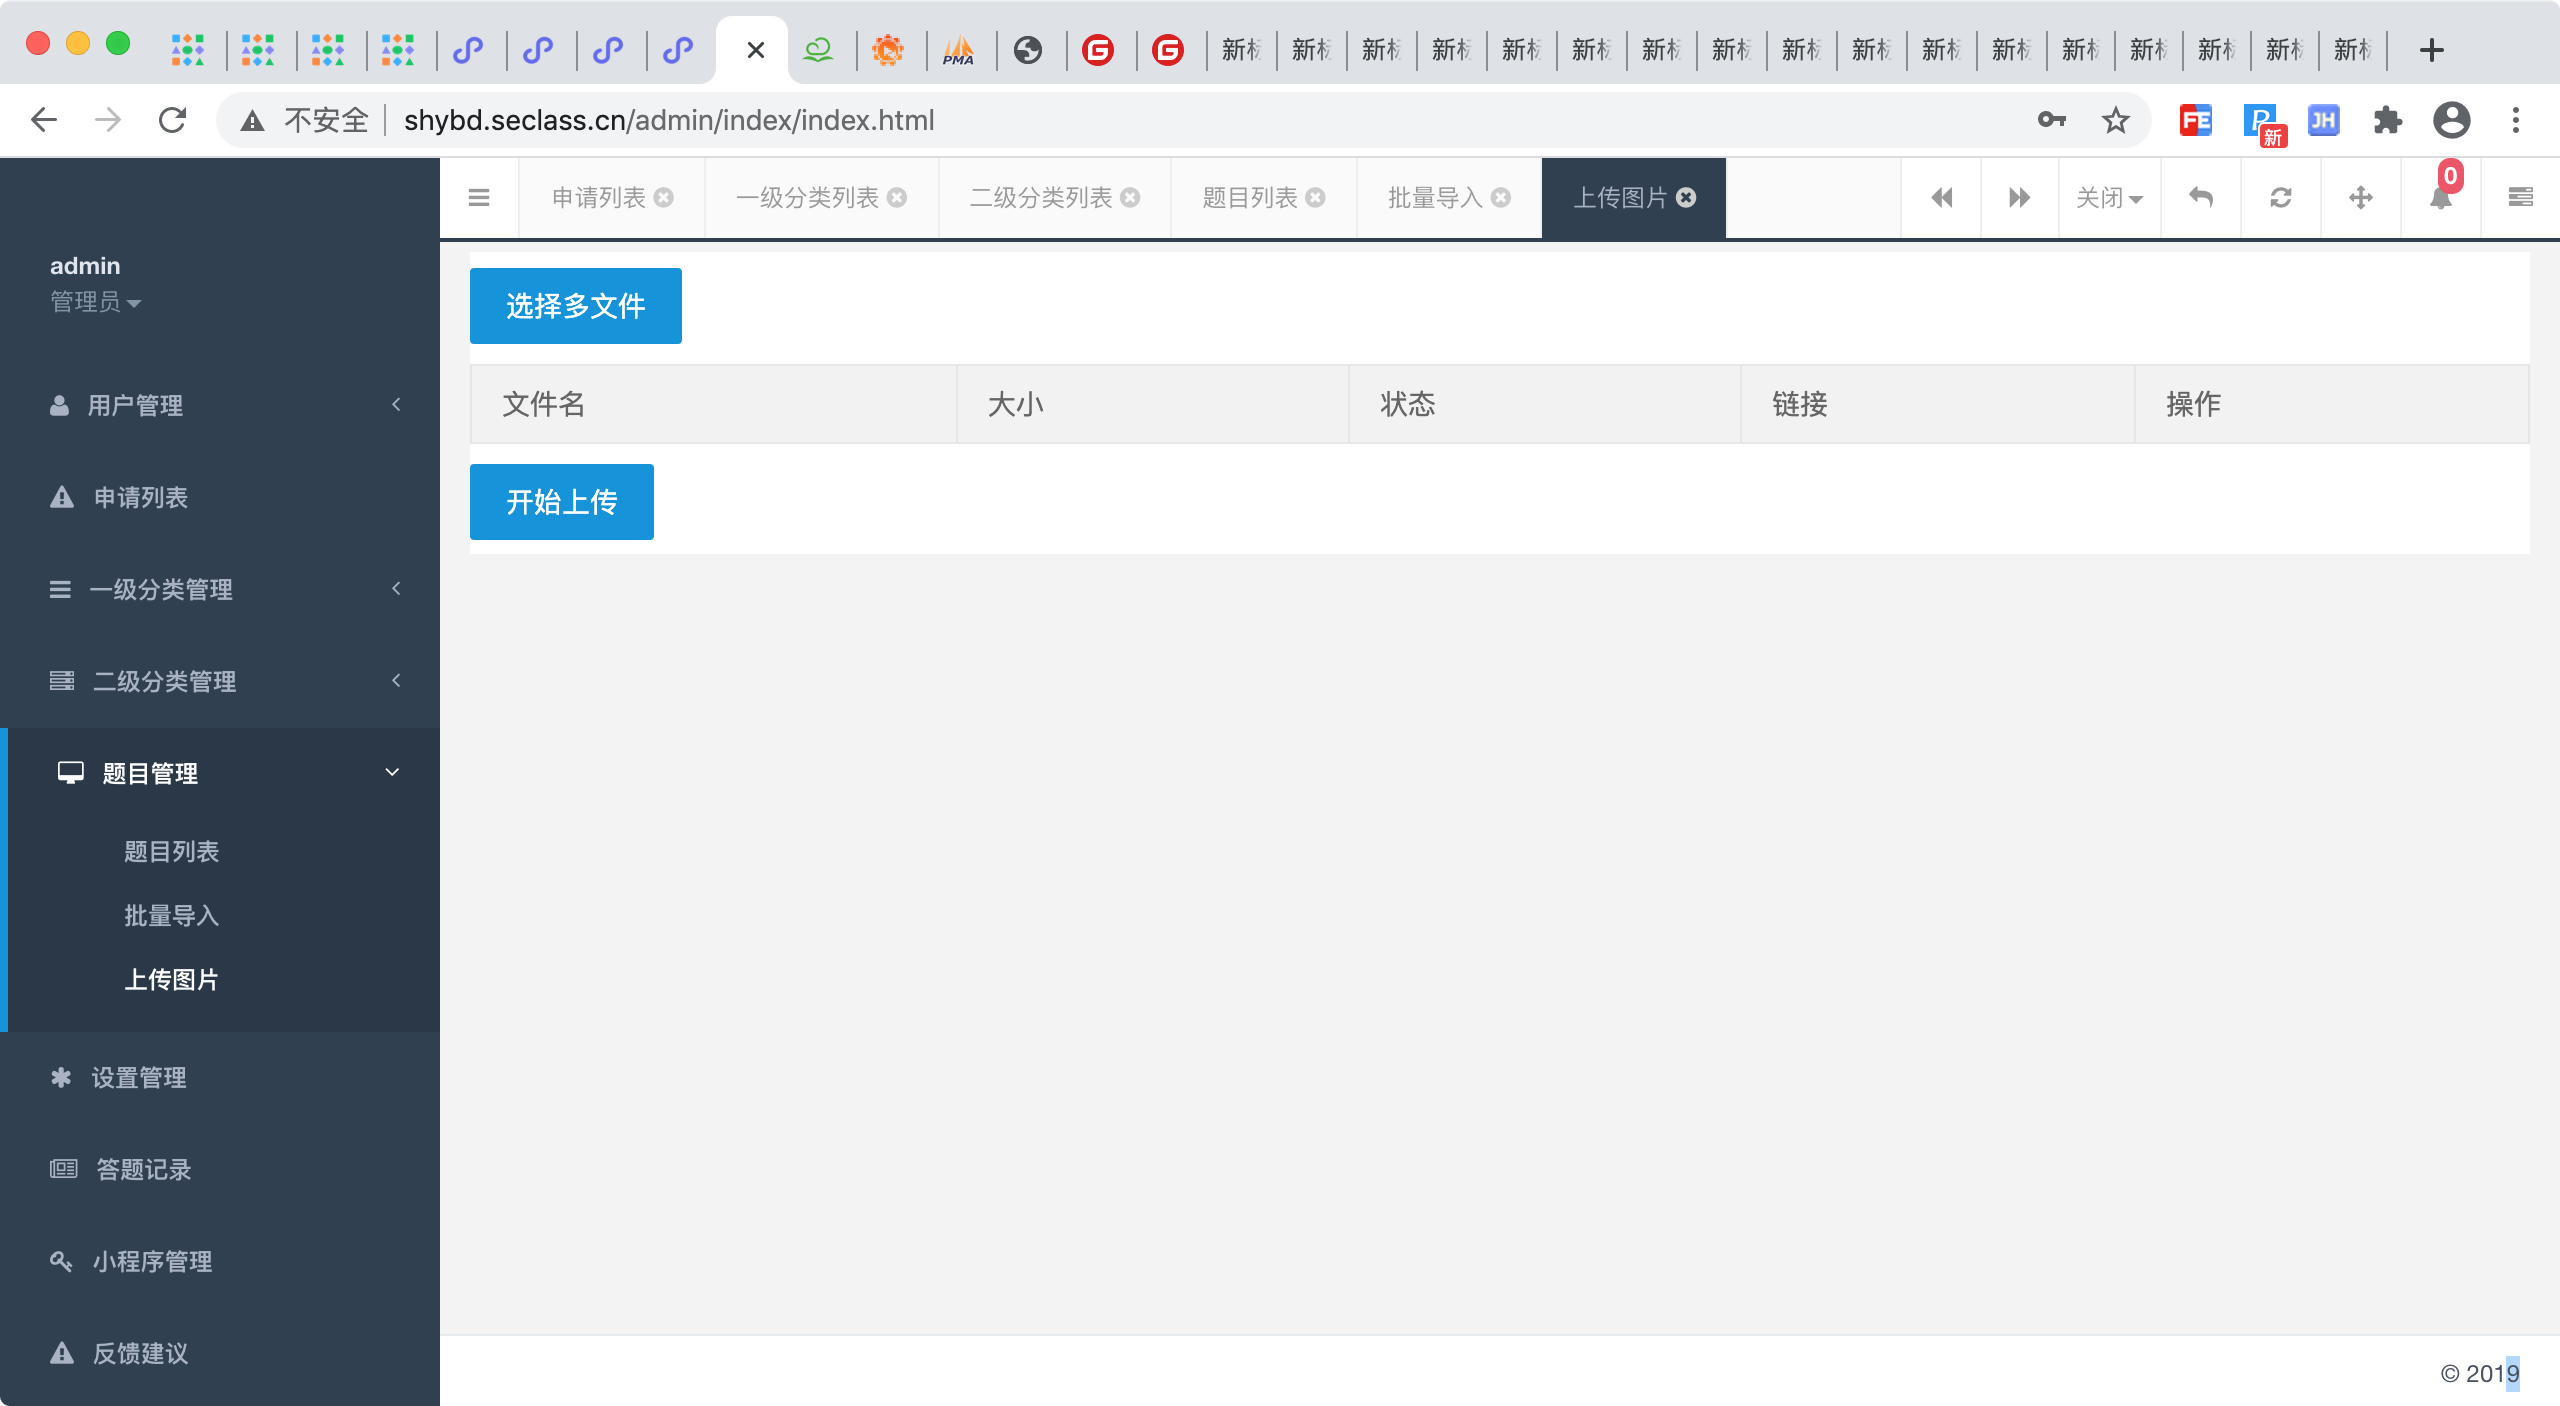Click the browser address bar URL
The height and width of the screenshot is (1406, 2560).
pyautogui.click(x=668, y=121)
